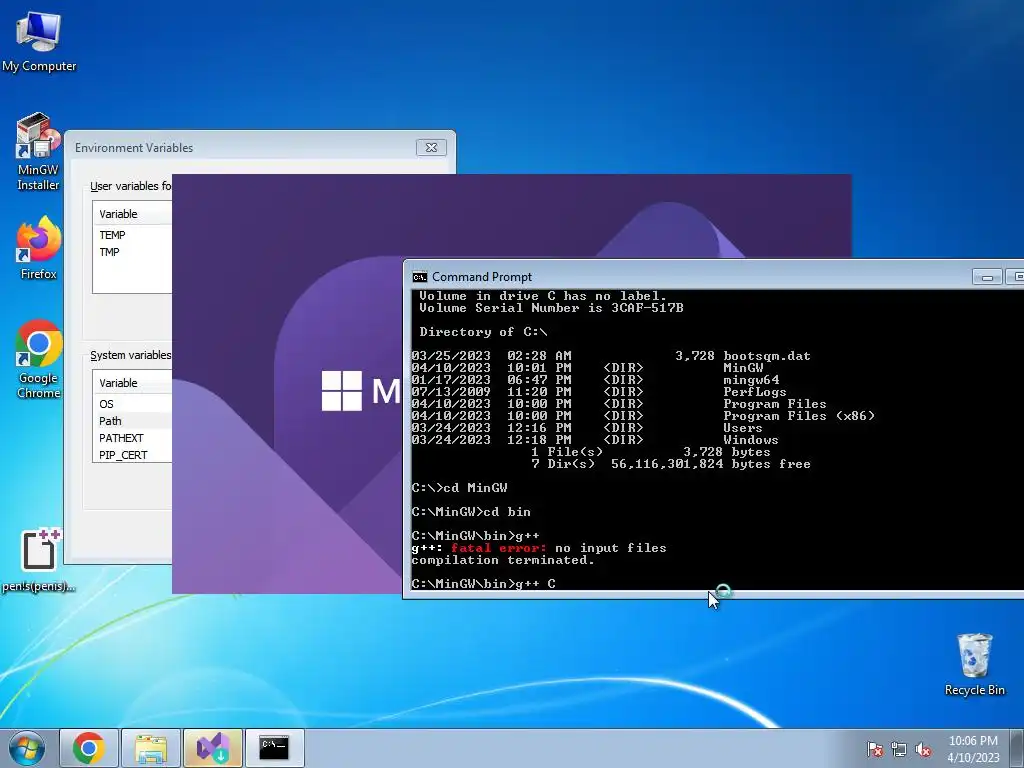Open My Computer desktop icon

click(39, 41)
